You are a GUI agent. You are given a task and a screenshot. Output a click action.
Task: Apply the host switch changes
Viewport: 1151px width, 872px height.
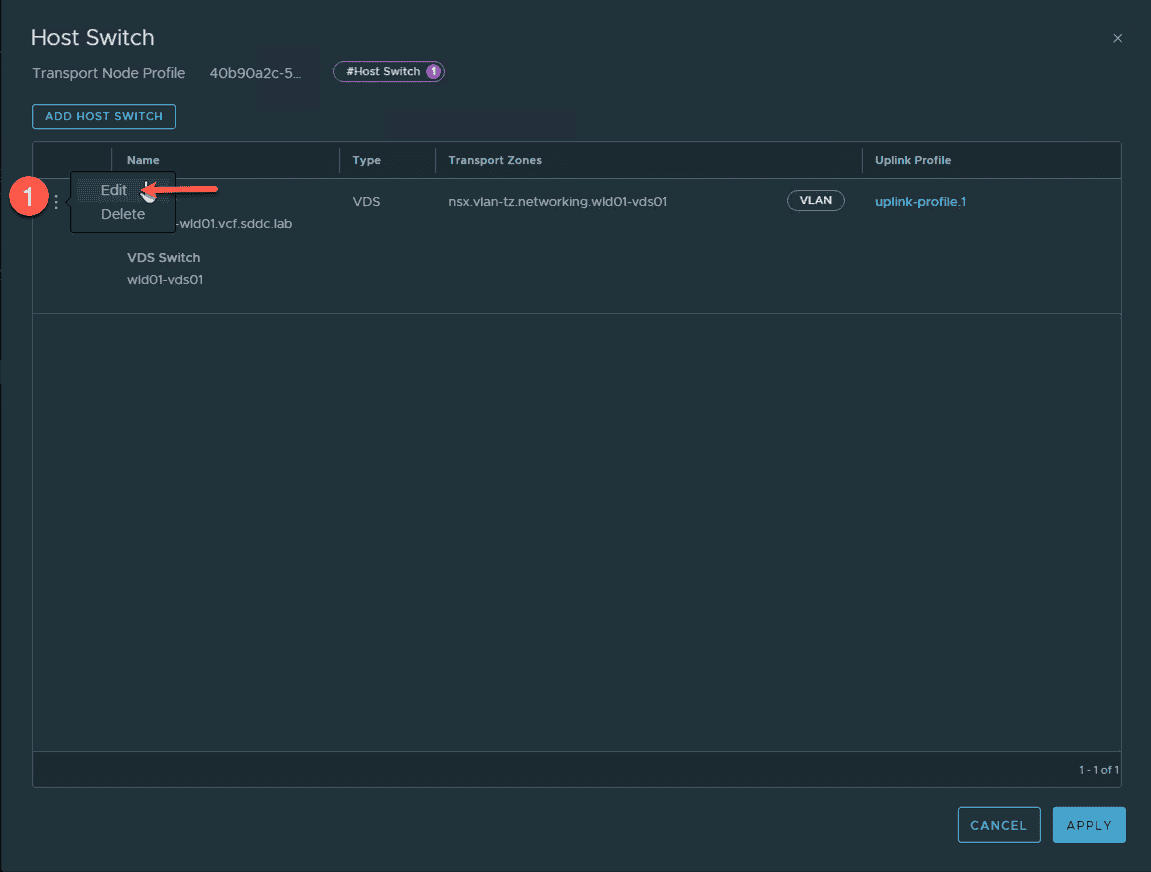tap(1089, 825)
